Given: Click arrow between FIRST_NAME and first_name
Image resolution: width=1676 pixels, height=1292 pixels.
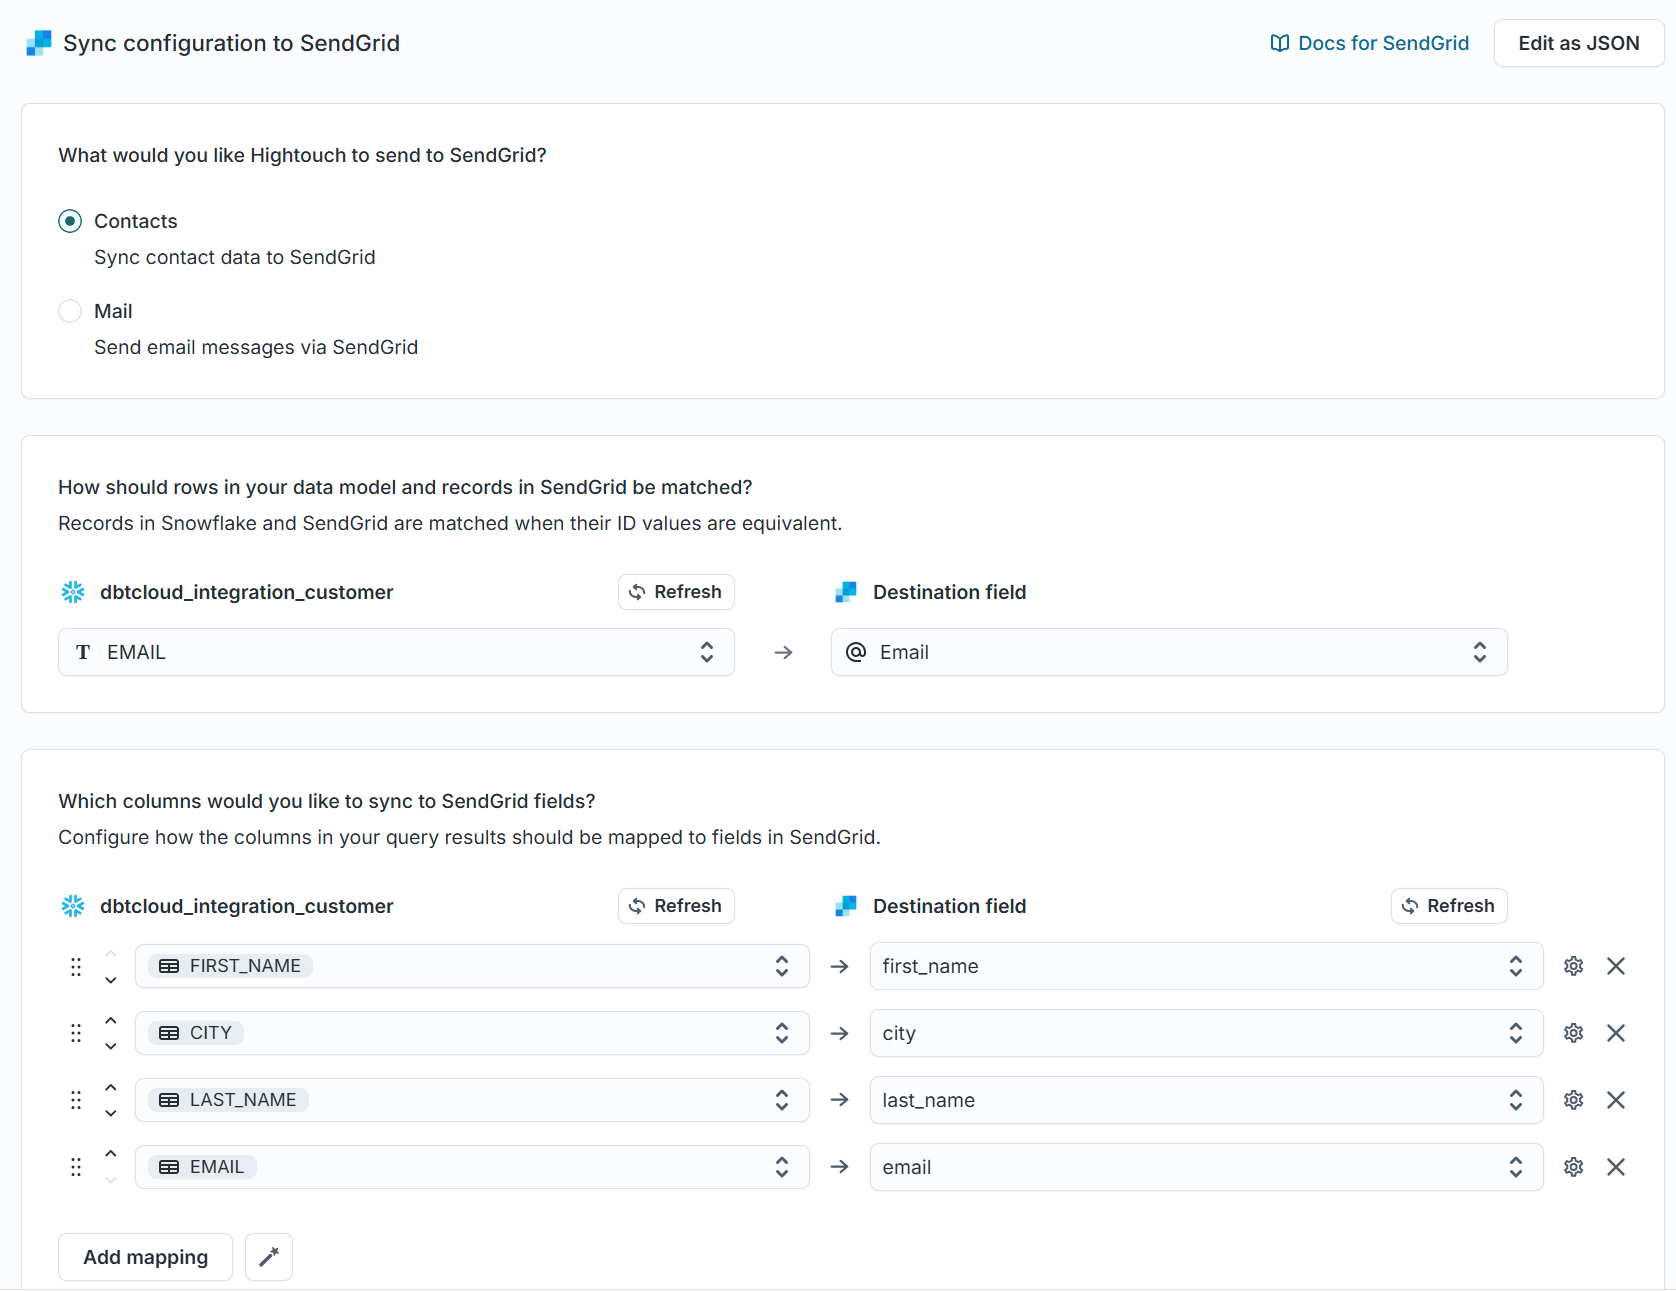Looking at the screenshot, I should pos(840,966).
